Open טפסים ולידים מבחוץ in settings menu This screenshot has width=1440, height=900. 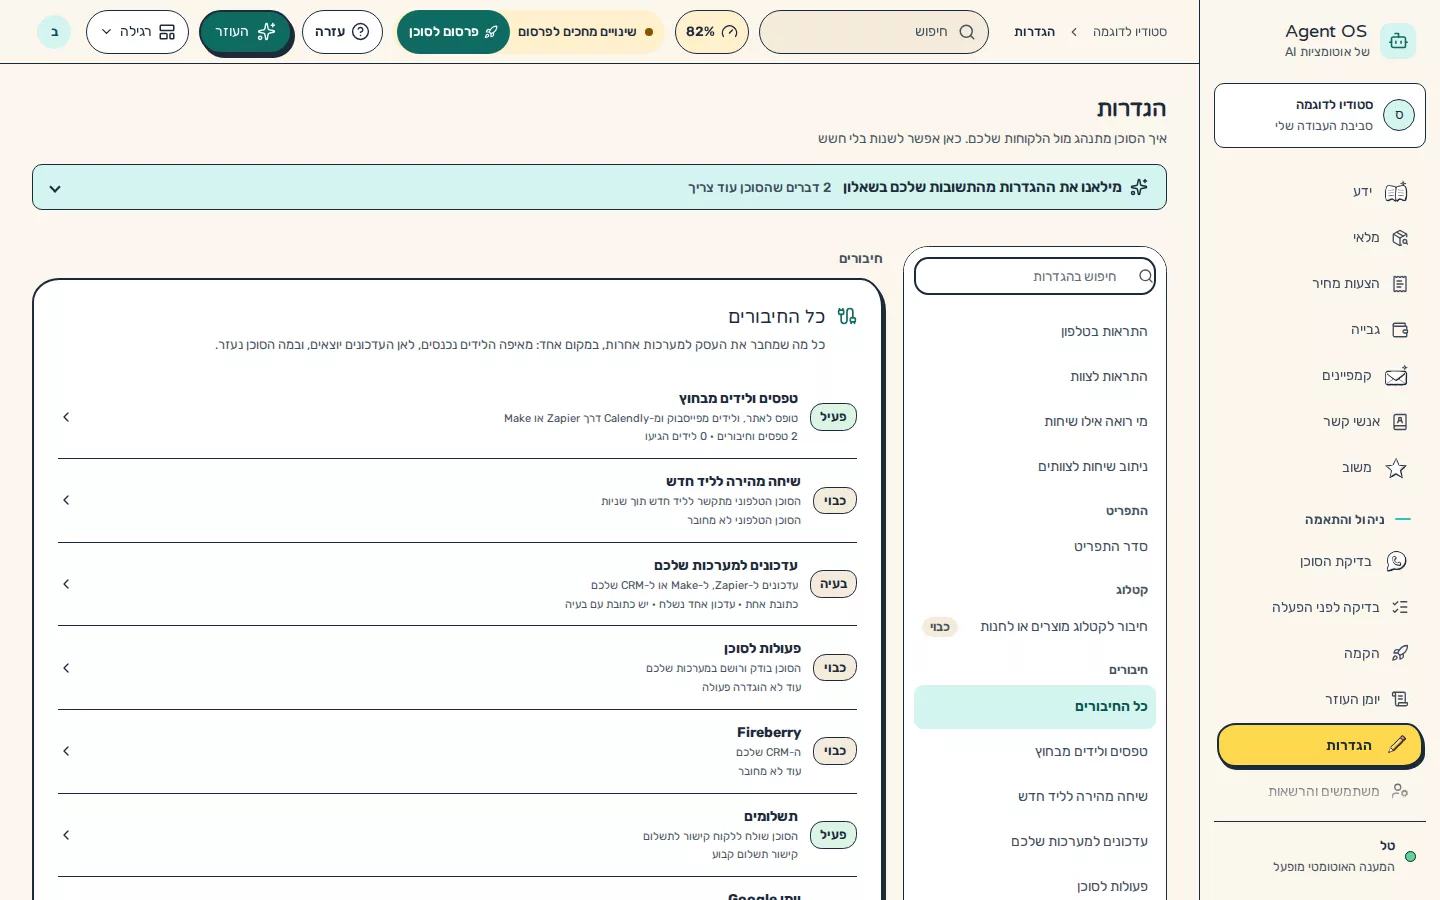[x=1035, y=752]
